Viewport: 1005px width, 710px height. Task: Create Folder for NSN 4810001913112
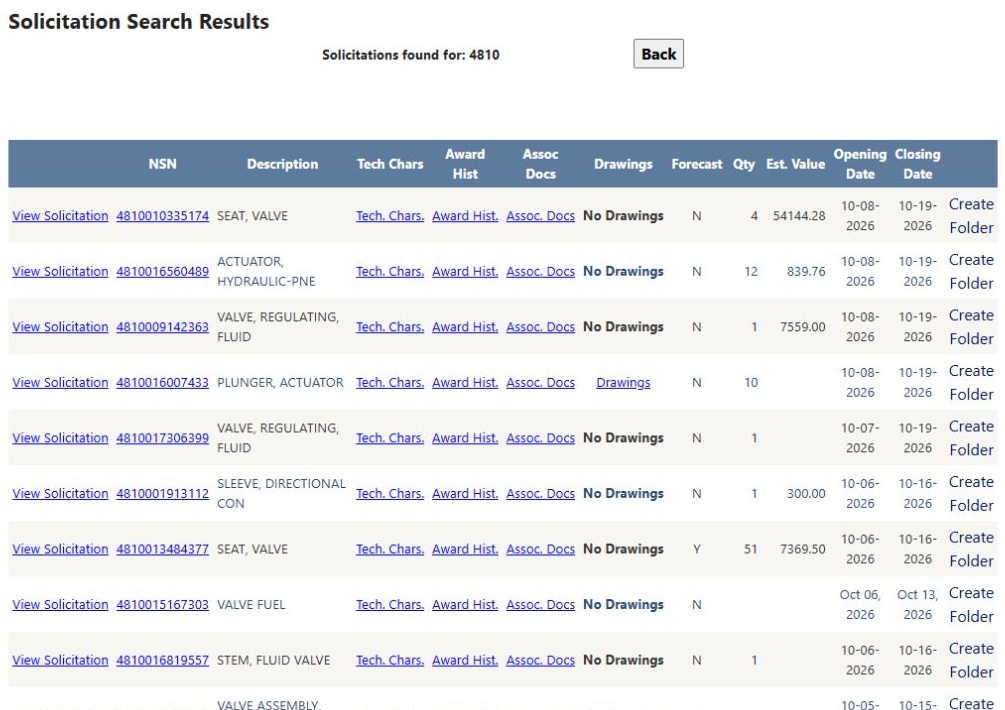971,494
